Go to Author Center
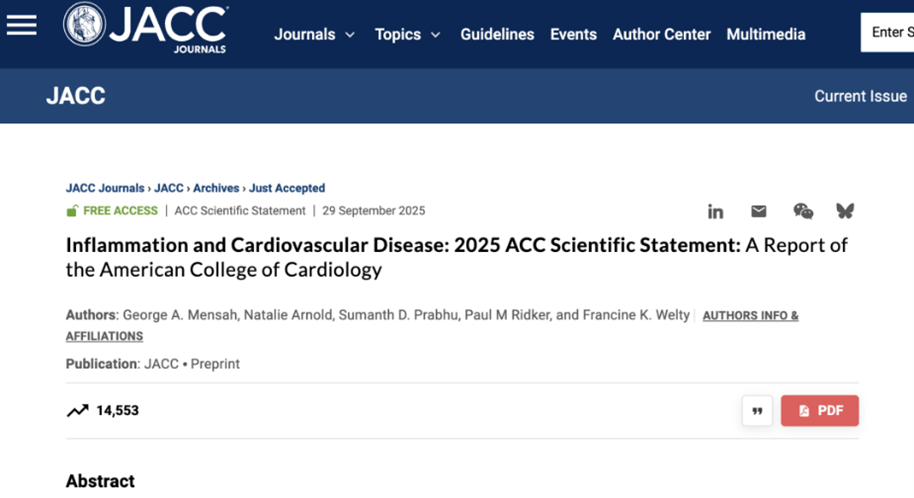The height and width of the screenshot is (498, 914). click(661, 34)
